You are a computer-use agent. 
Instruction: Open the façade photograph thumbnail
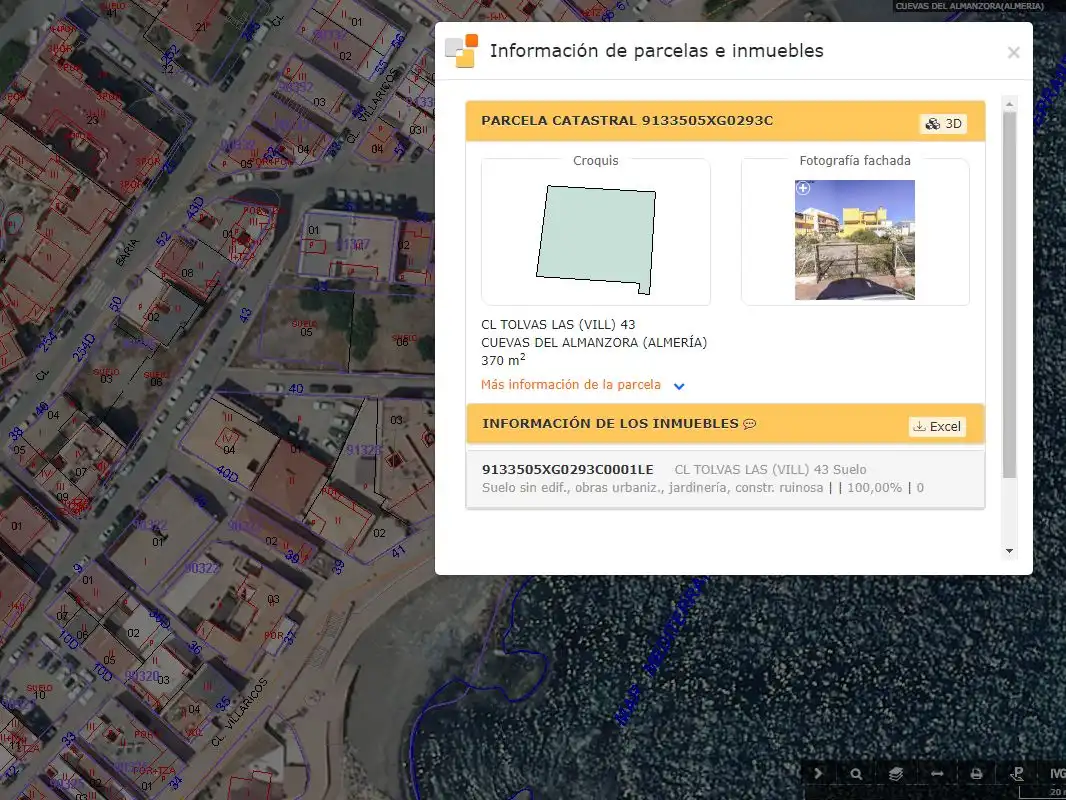pos(855,239)
